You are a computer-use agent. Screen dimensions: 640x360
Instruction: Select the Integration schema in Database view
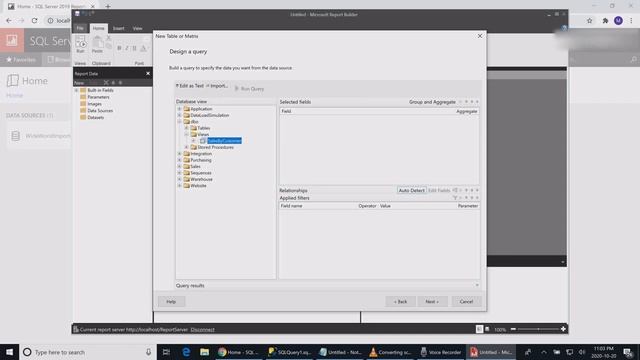click(201, 154)
